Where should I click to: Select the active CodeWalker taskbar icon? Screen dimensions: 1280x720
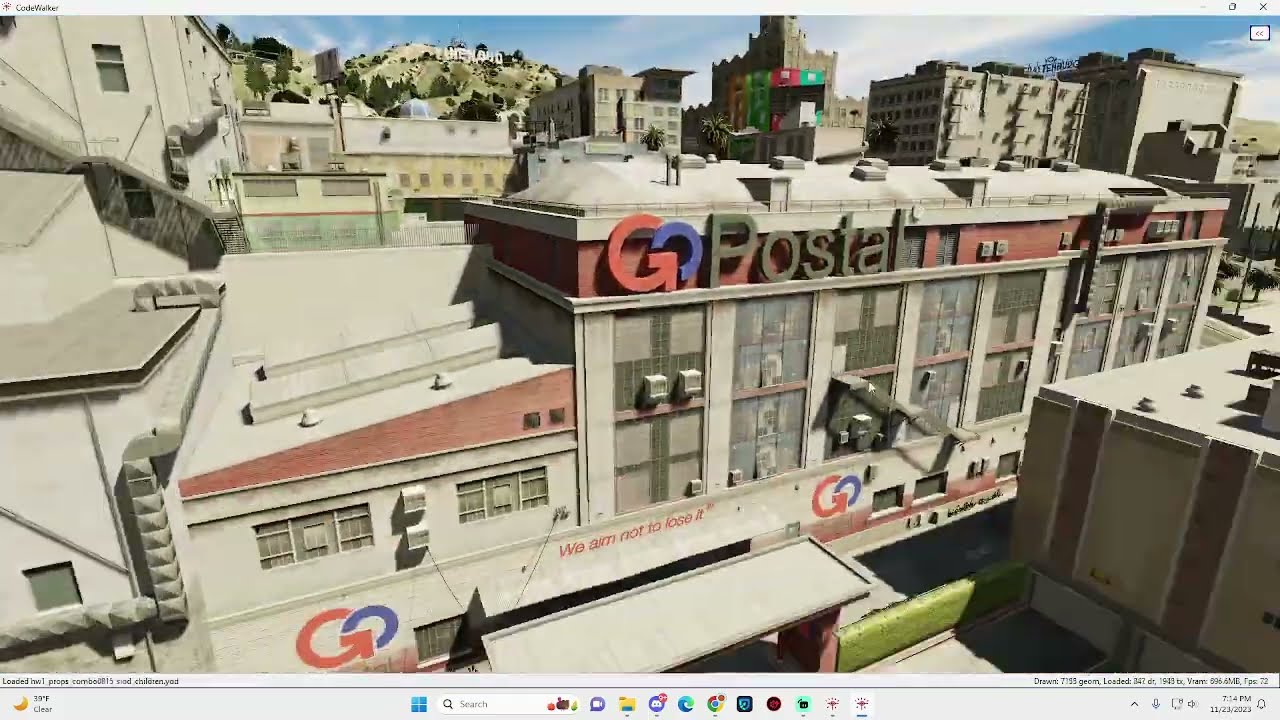tap(862, 704)
